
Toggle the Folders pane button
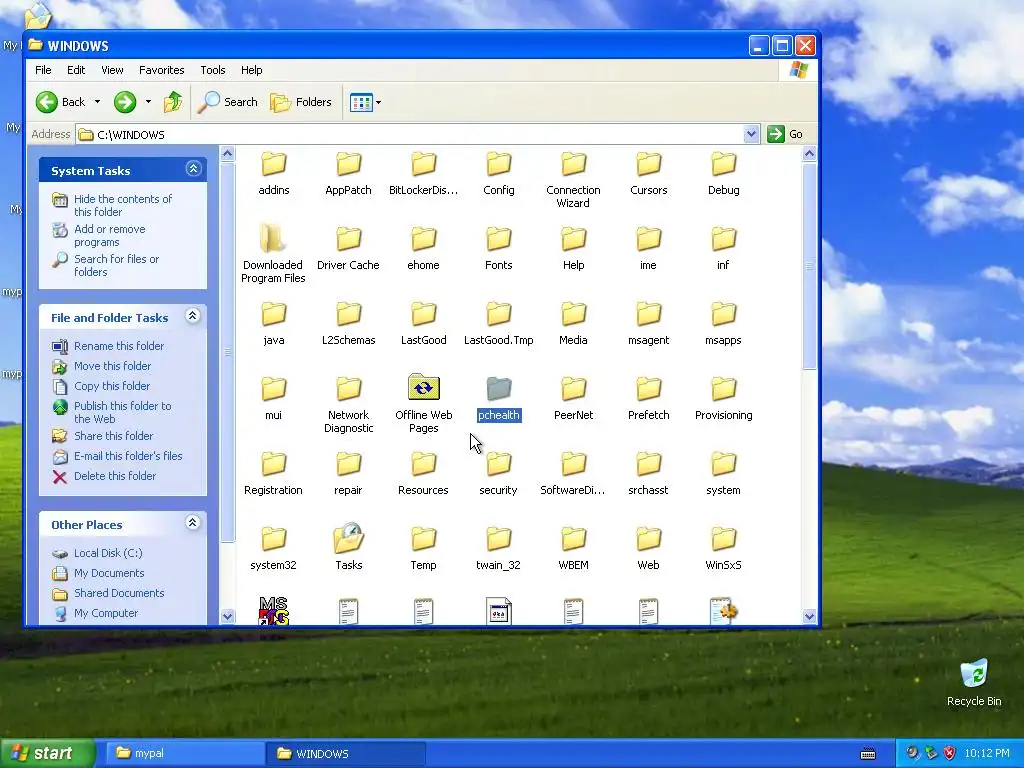click(301, 102)
